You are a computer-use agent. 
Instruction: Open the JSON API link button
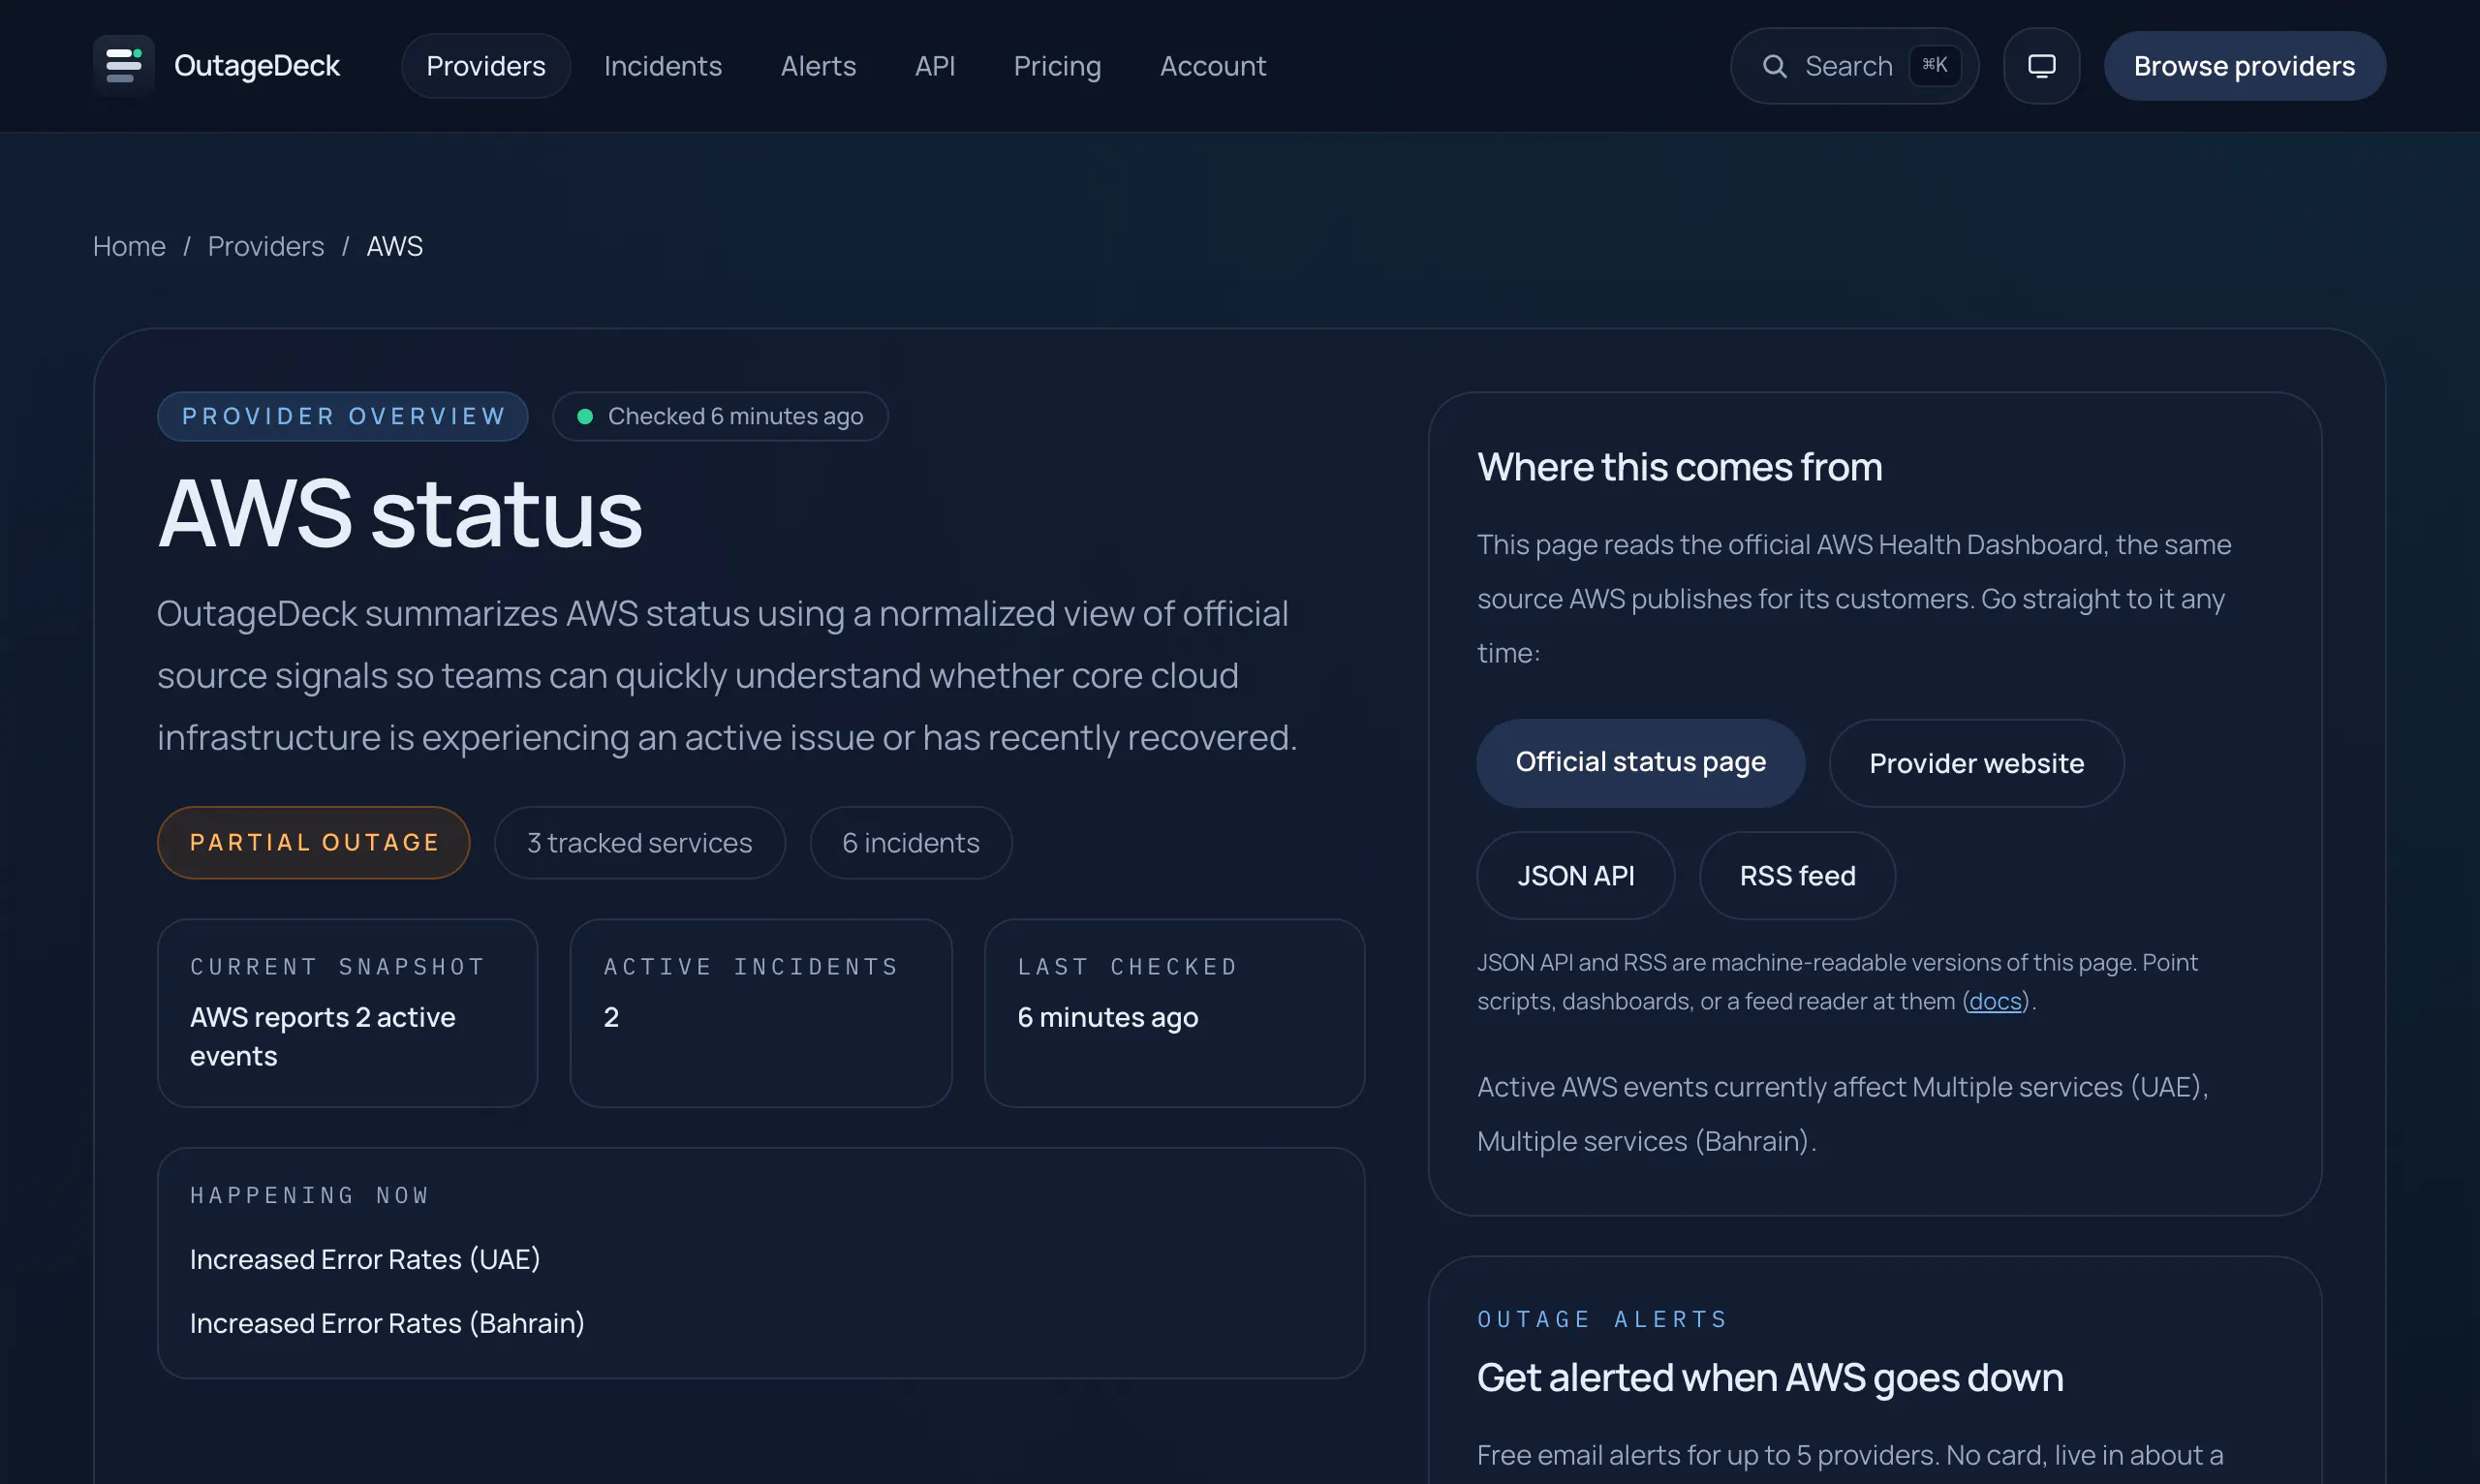click(1575, 876)
